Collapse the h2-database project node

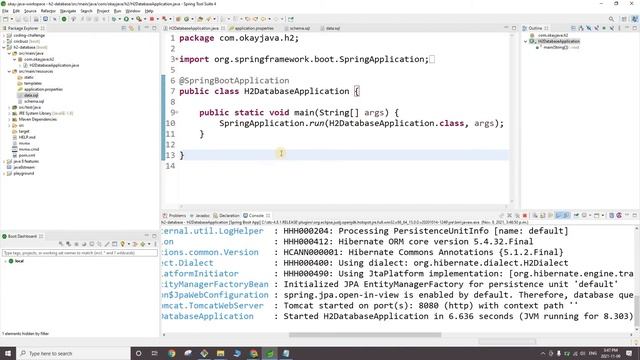pos(4,47)
